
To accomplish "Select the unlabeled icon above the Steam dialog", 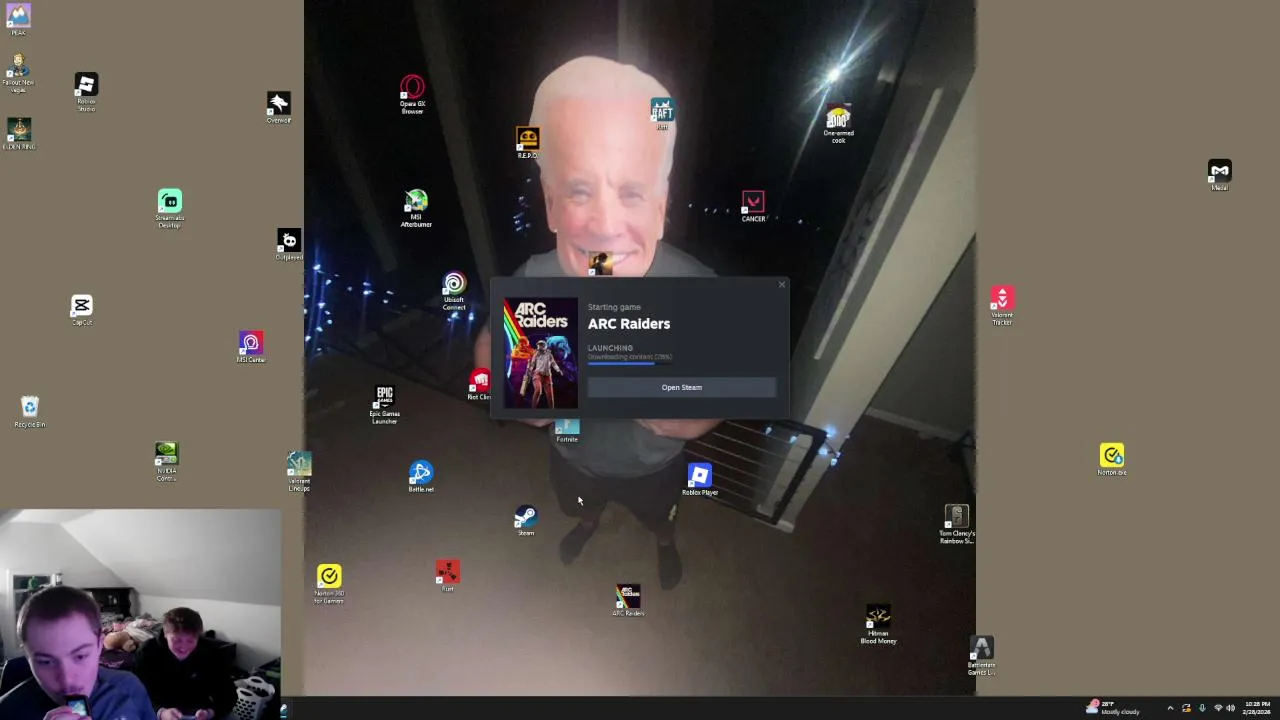I will [x=600, y=264].
